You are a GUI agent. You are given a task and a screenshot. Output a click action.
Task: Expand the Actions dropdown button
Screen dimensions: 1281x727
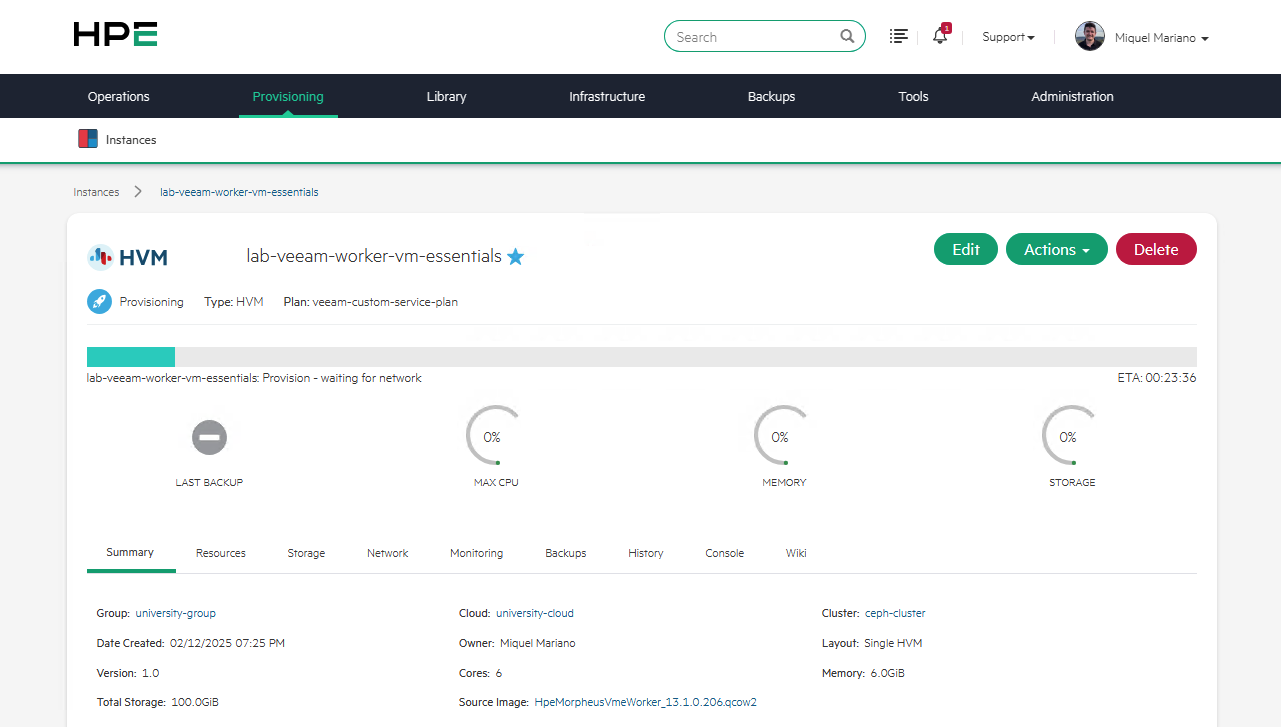point(1057,250)
